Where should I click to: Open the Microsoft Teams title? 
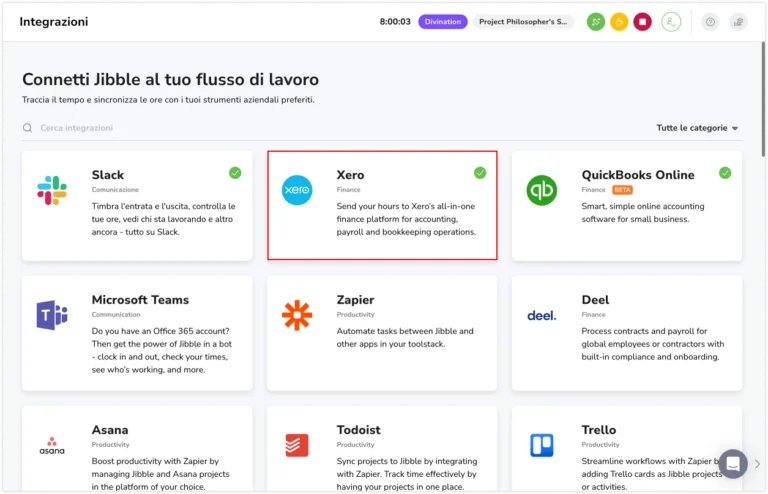click(140, 300)
